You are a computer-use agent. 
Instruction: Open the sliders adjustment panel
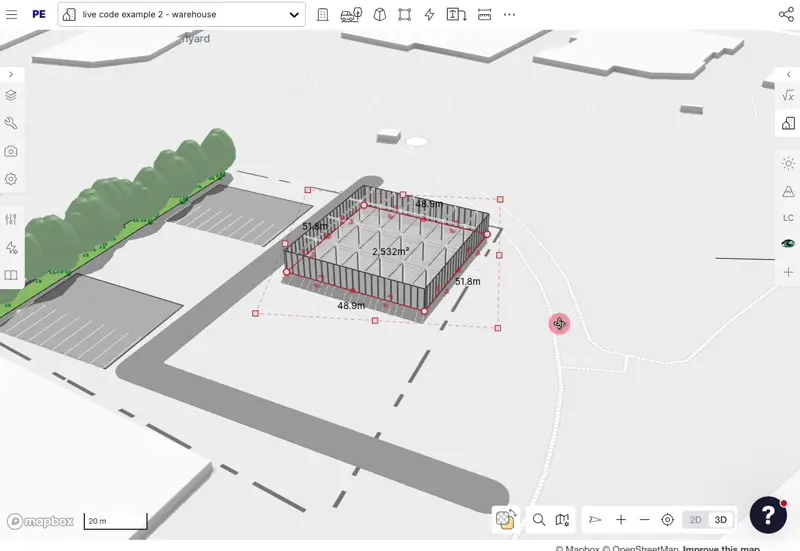click(11, 219)
